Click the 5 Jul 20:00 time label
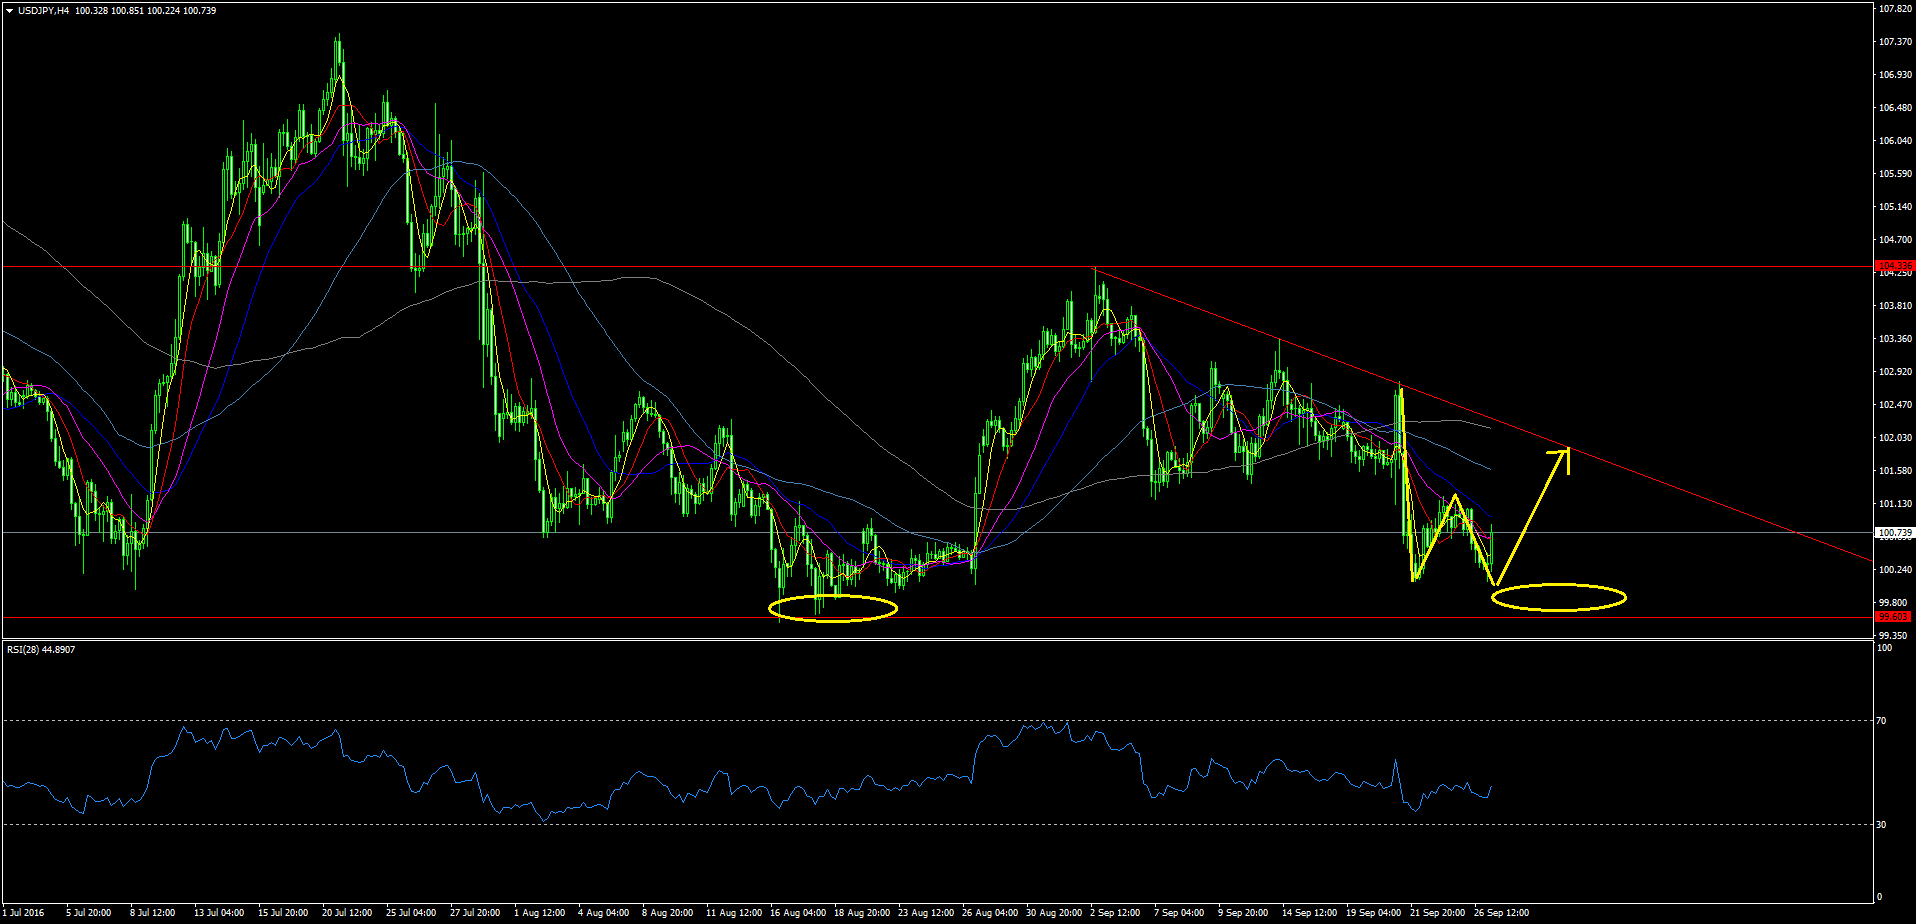 (89, 913)
